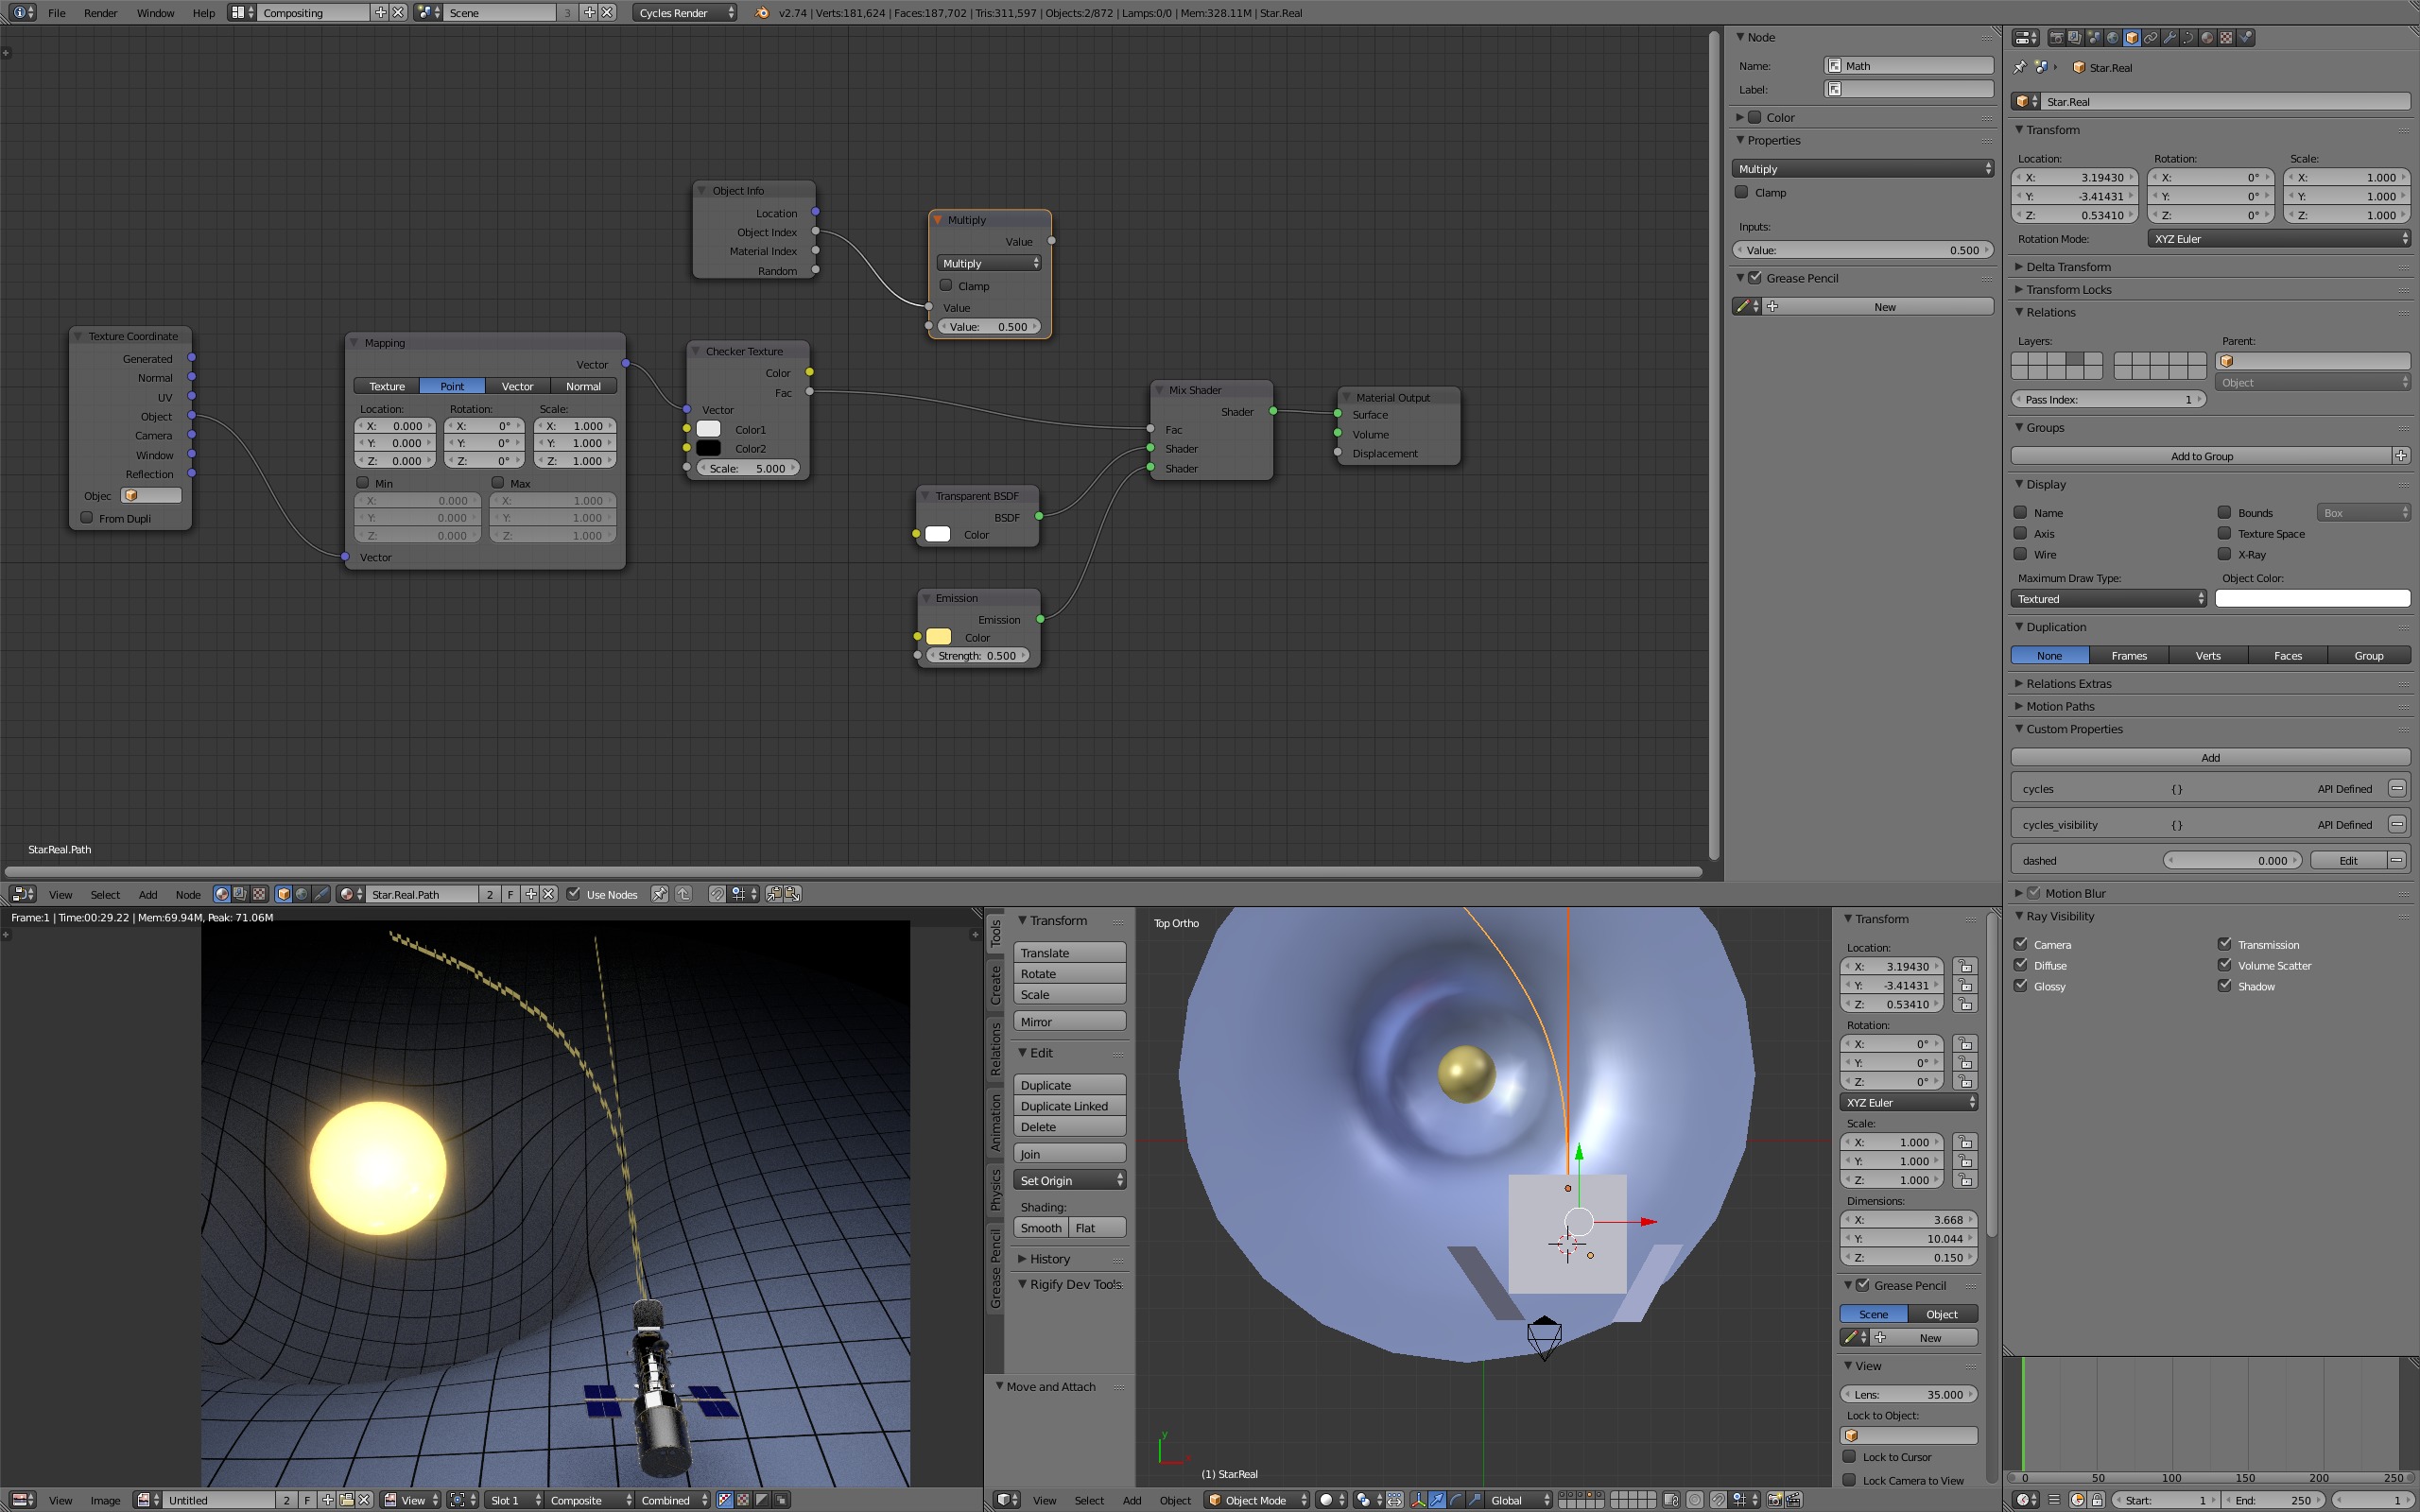The width and height of the screenshot is (2420, 1512).
Task: Open Texture checkerboard properties tab
Action: tap(2226, 38)
